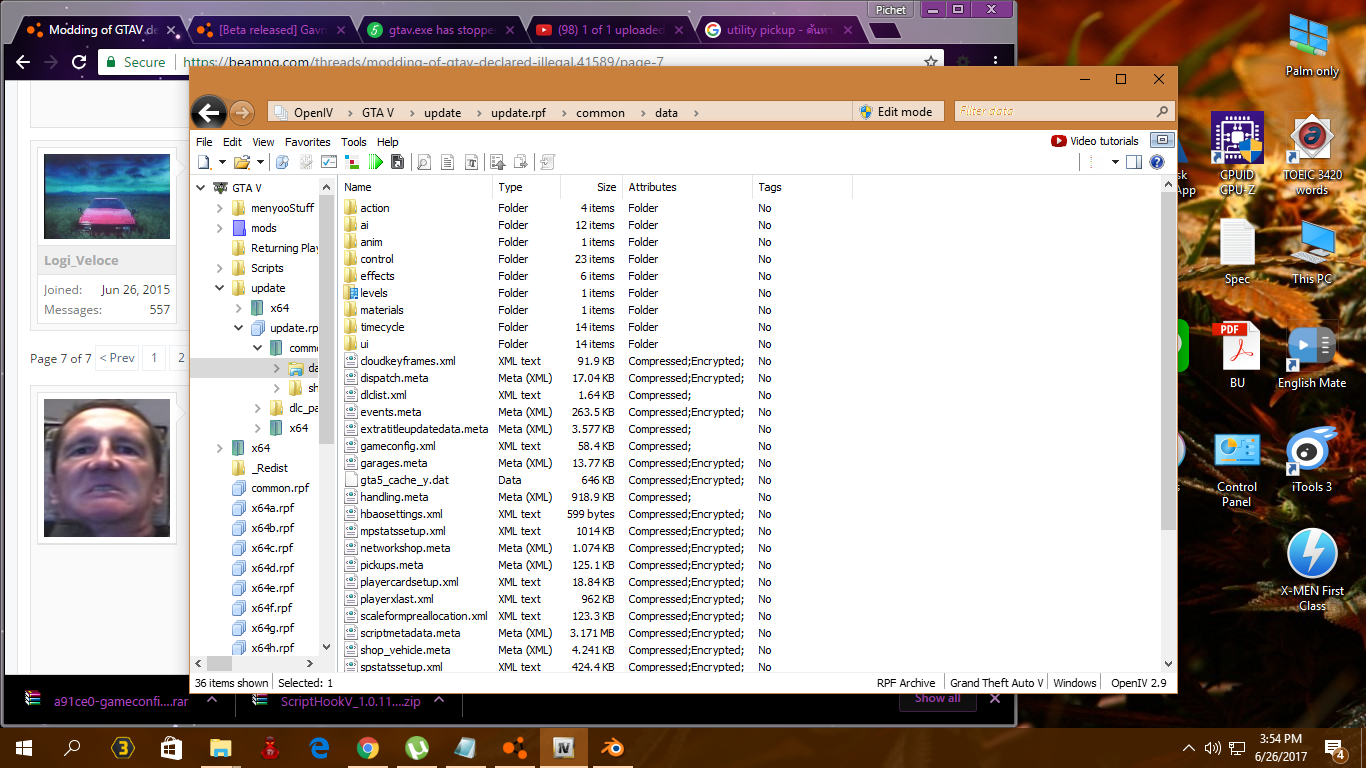The image size is (1366, 768).
Task: Expand the menyooStuff tree node
Action: click(220, 208)
